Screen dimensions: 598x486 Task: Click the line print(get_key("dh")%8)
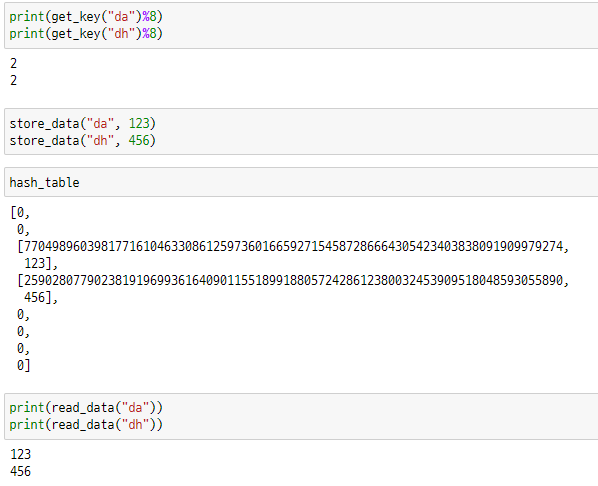tap(86, 34)
